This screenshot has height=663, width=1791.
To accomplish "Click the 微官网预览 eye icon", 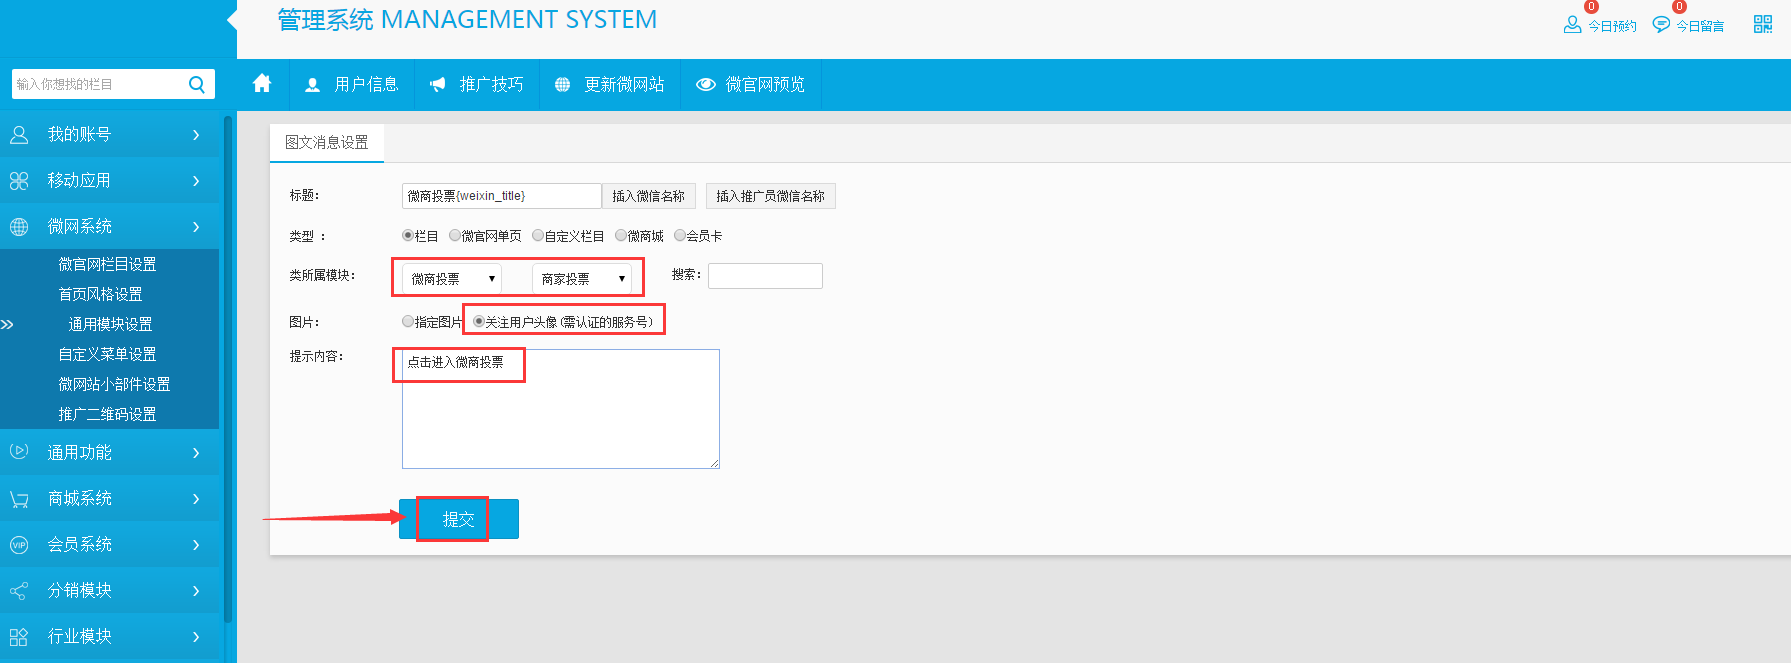I will click(706, 85).
